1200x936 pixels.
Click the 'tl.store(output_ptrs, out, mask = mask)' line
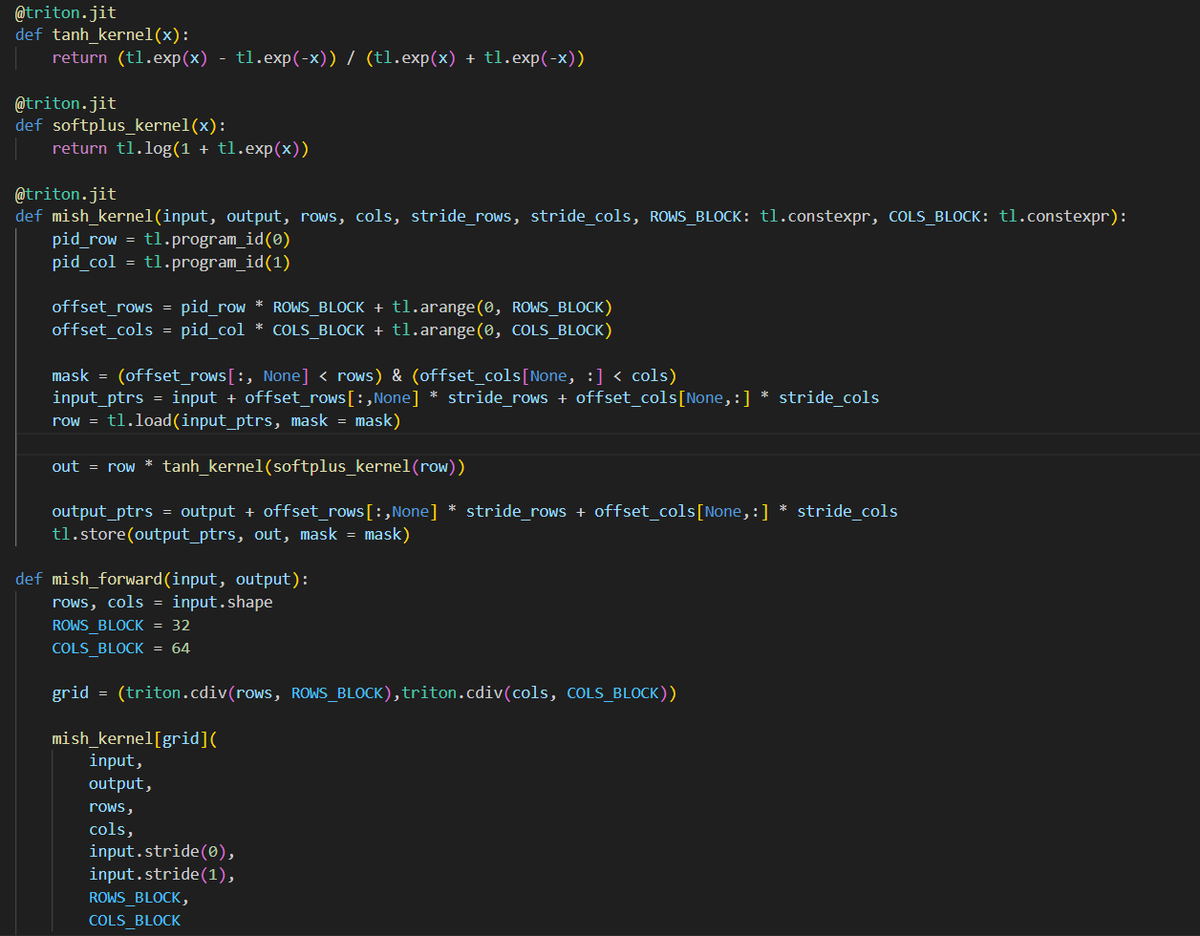[x=231, y=535]
